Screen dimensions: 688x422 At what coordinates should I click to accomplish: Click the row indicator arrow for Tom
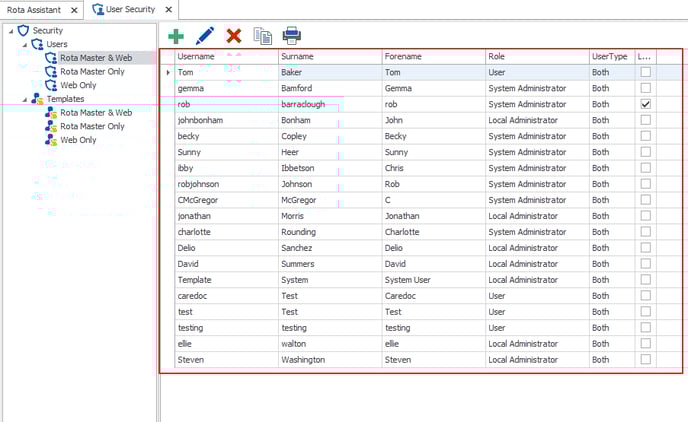tap(168, 72)
